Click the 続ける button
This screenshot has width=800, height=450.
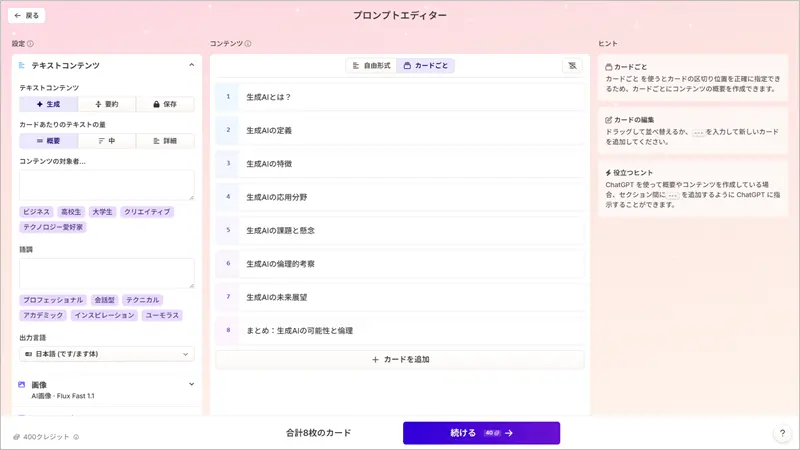pyautogui.click(x=481, y=433)
